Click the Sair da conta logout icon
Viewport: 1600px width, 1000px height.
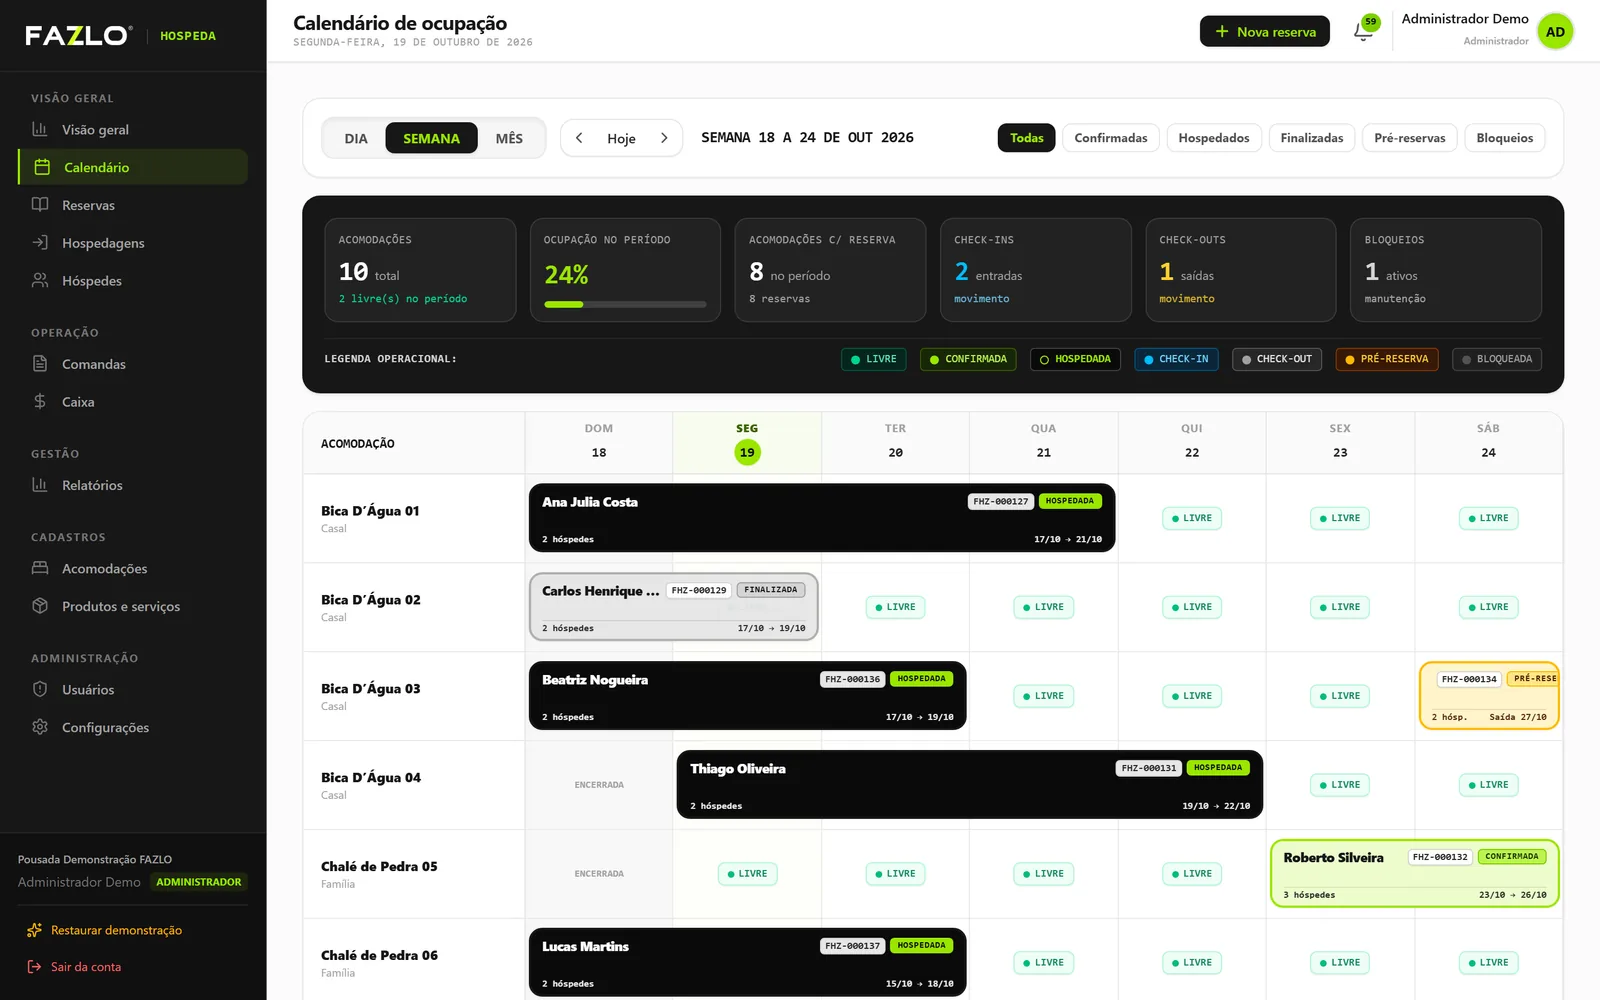34,967
